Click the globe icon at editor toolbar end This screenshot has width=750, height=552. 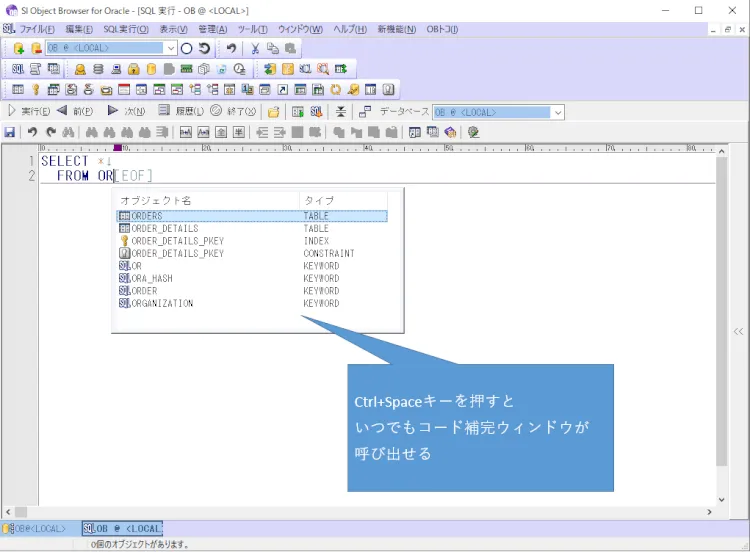click(x=473, y=132)
